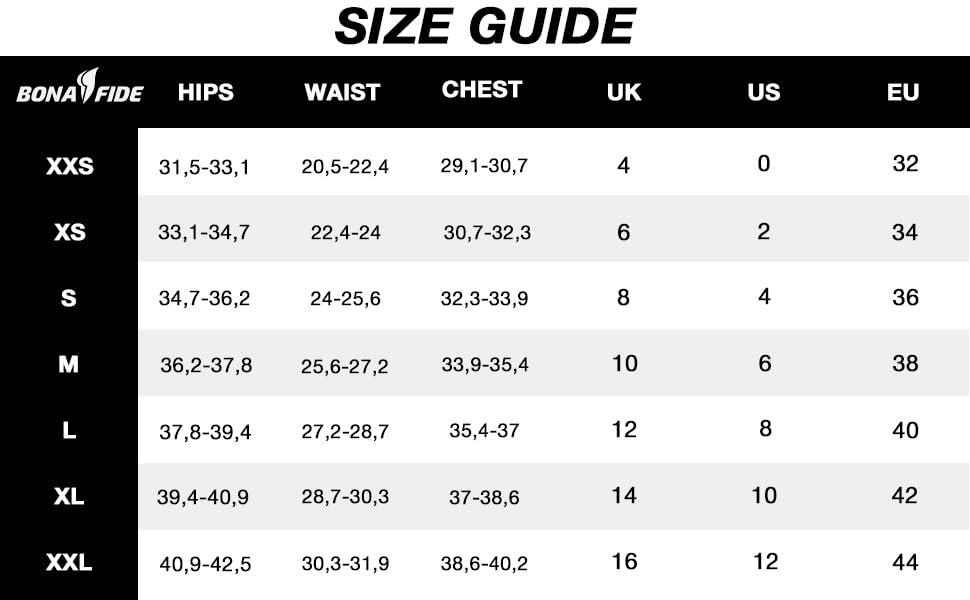Select the L size label
The image size is (970, 600).
coord(68,432)
